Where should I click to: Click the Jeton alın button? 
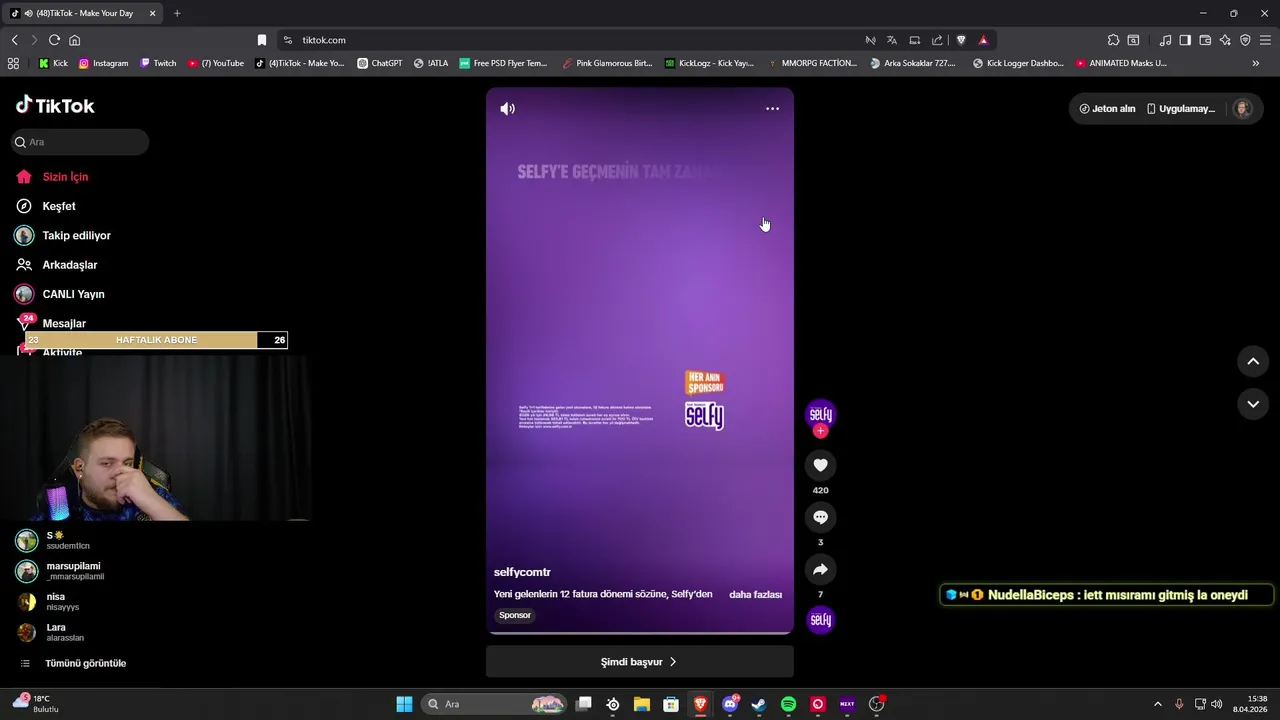tap(1108, 109)
